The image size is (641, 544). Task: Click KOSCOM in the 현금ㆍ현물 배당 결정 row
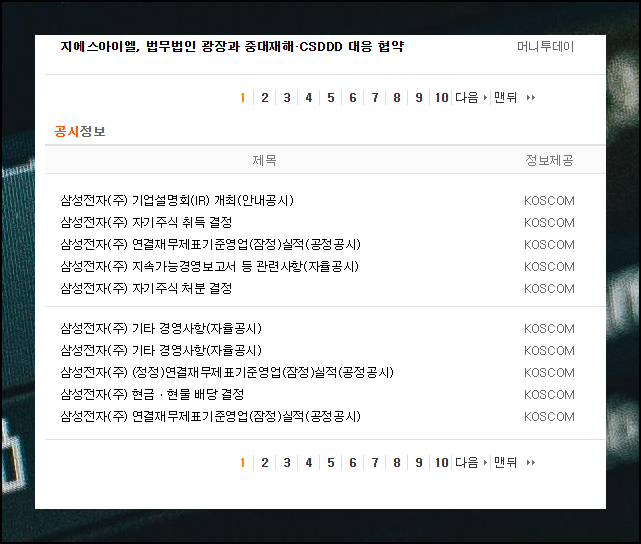pos(549,395)
